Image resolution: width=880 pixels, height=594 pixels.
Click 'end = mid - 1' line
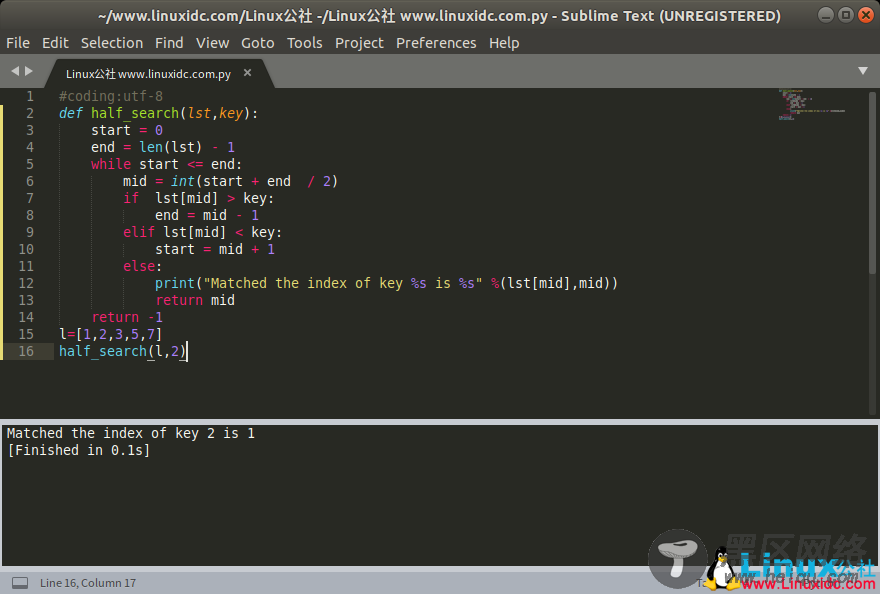[x=207, y=216]
